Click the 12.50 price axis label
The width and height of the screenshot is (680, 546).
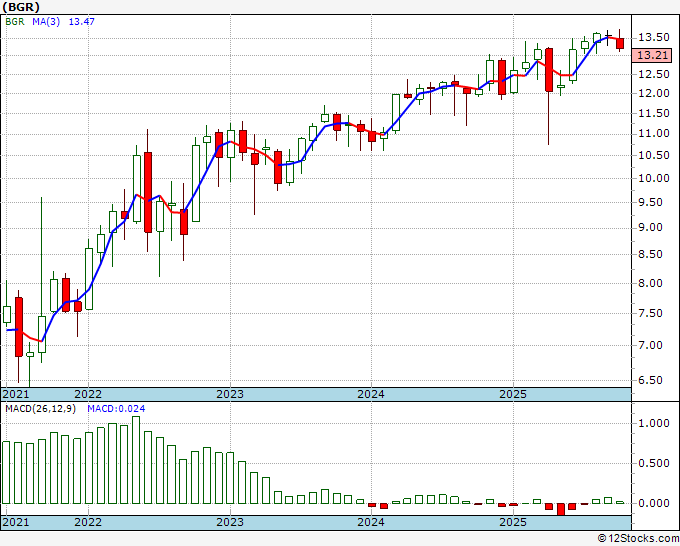point(654,74)
